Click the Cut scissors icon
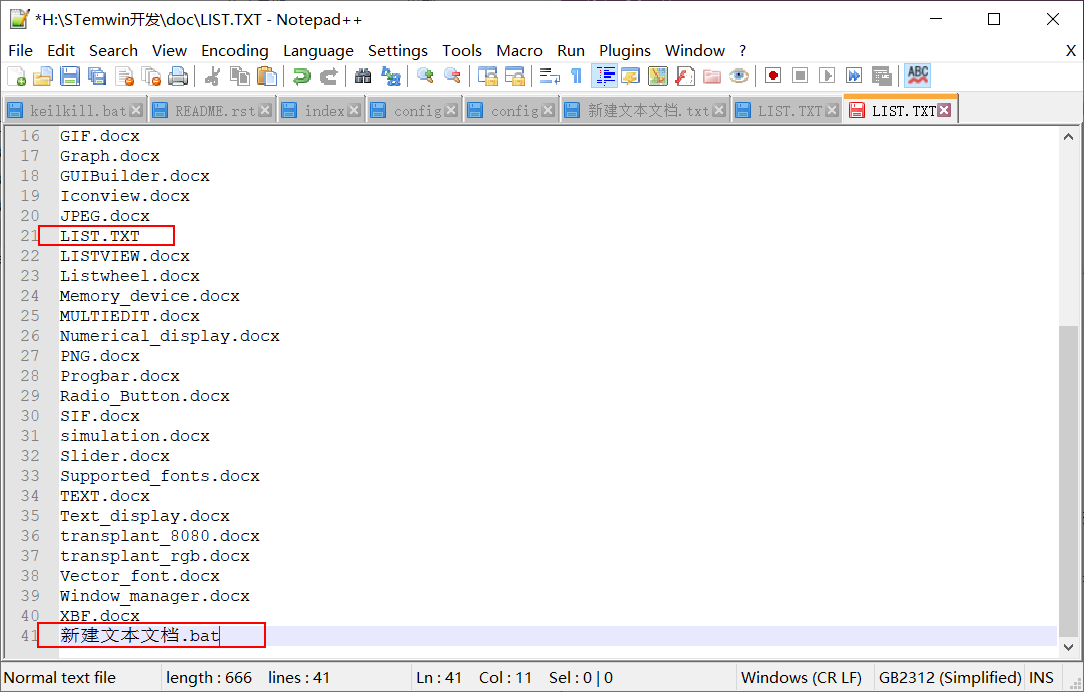 tap(212, 76)
